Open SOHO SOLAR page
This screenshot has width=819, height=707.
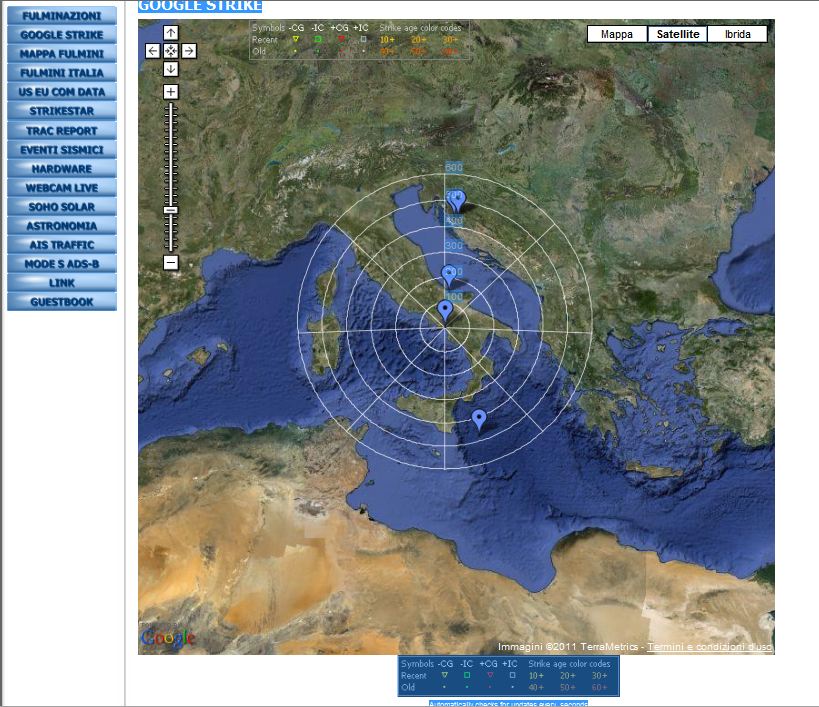[62, 207]
